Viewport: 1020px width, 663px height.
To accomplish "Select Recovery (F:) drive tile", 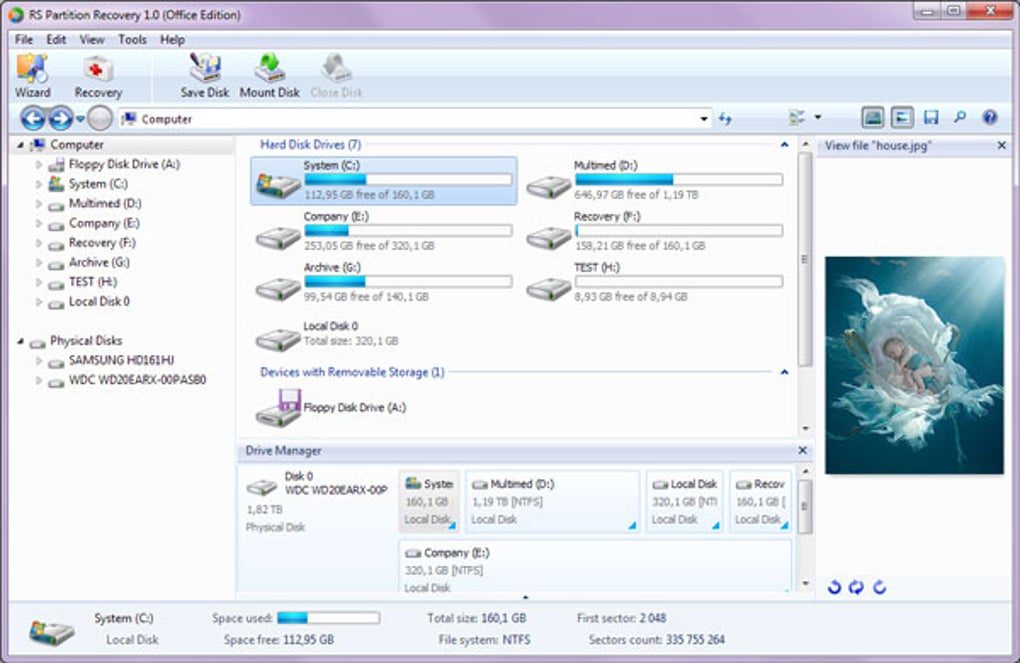I will point(654,231).
